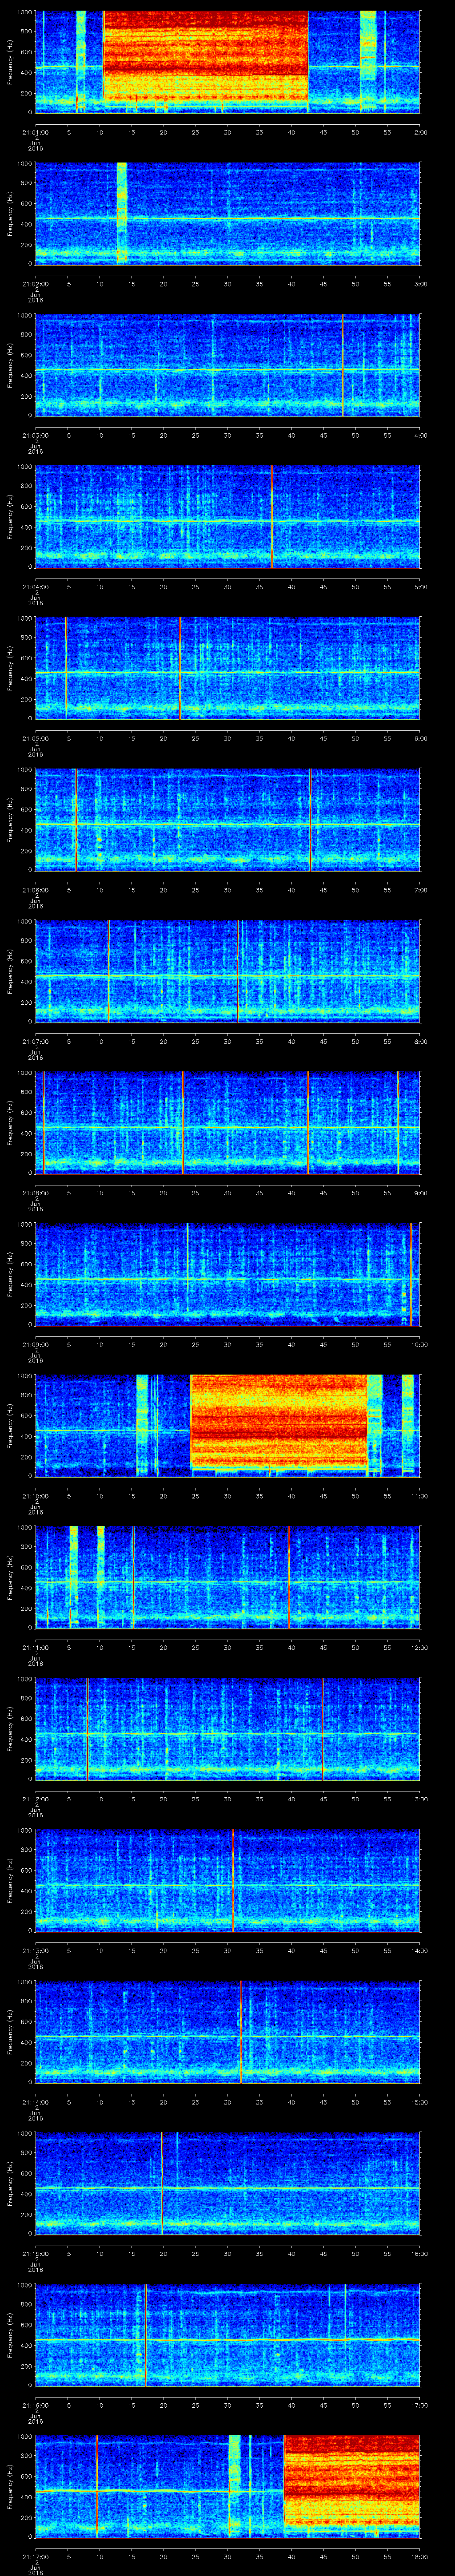
Task: Select the "10:00" end time label
Action: pos(419,1345)
